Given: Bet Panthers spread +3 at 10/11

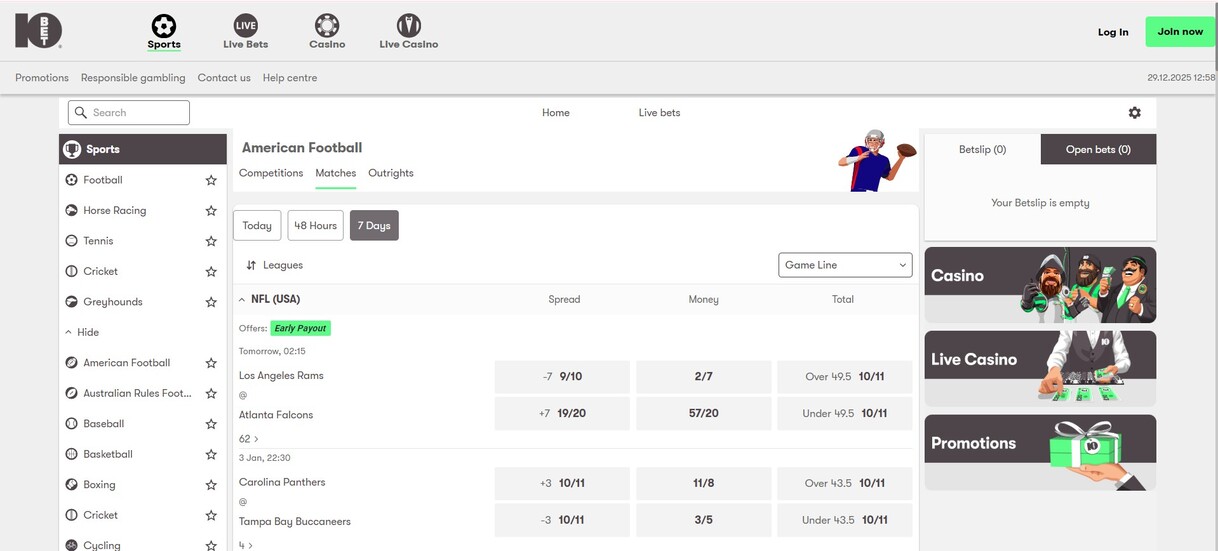Looking at the screenshot, I should point(562,483).
